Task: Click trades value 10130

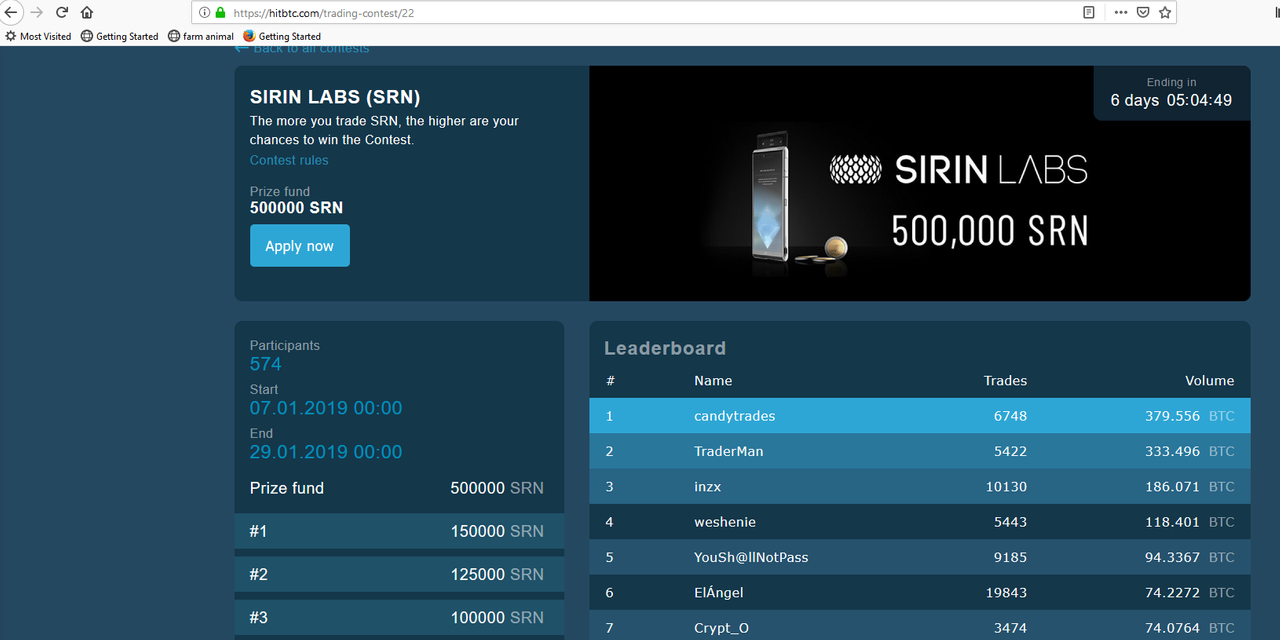Action: [1006, 487]
